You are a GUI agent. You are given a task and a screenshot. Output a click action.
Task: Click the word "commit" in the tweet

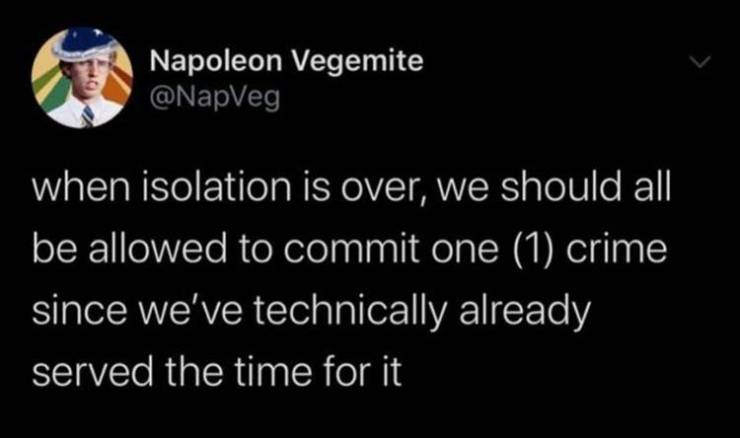click(x=352, y=249)
